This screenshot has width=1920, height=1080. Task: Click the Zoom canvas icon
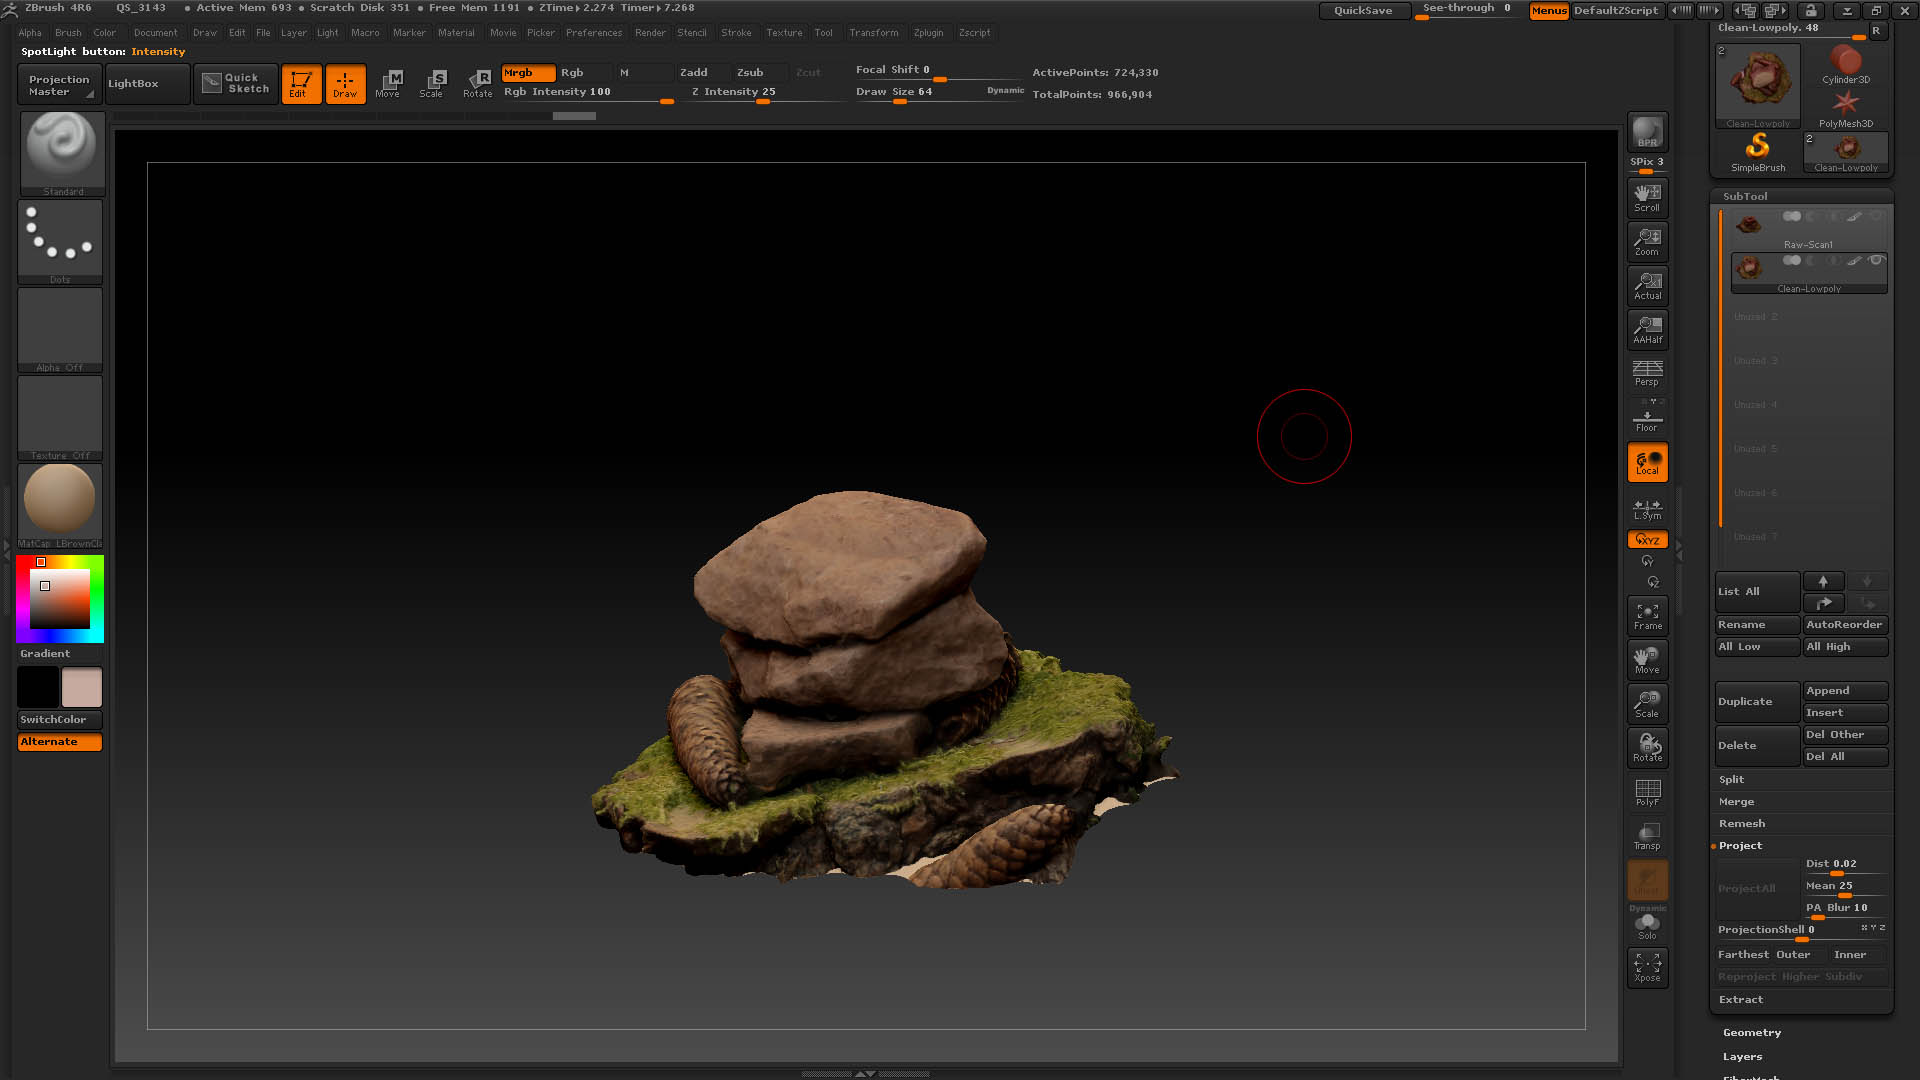click(1647, 241)
